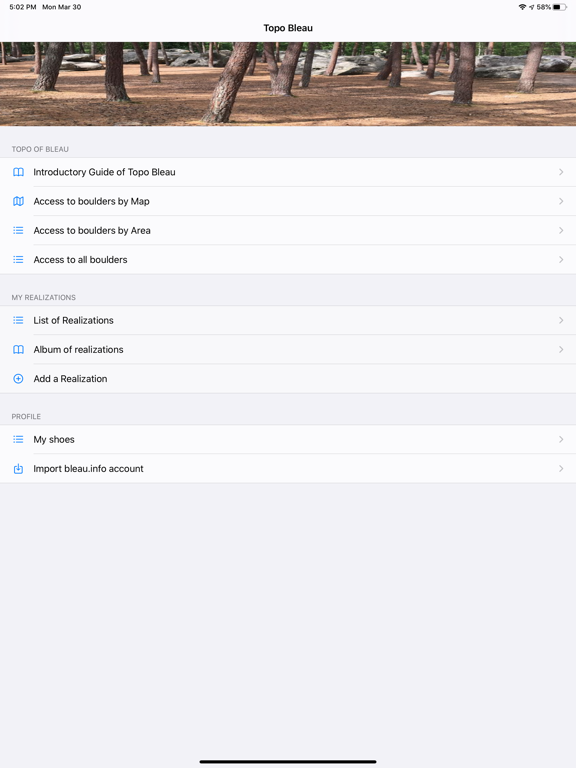Expand the My shoes row chevron

coord(561,439)
